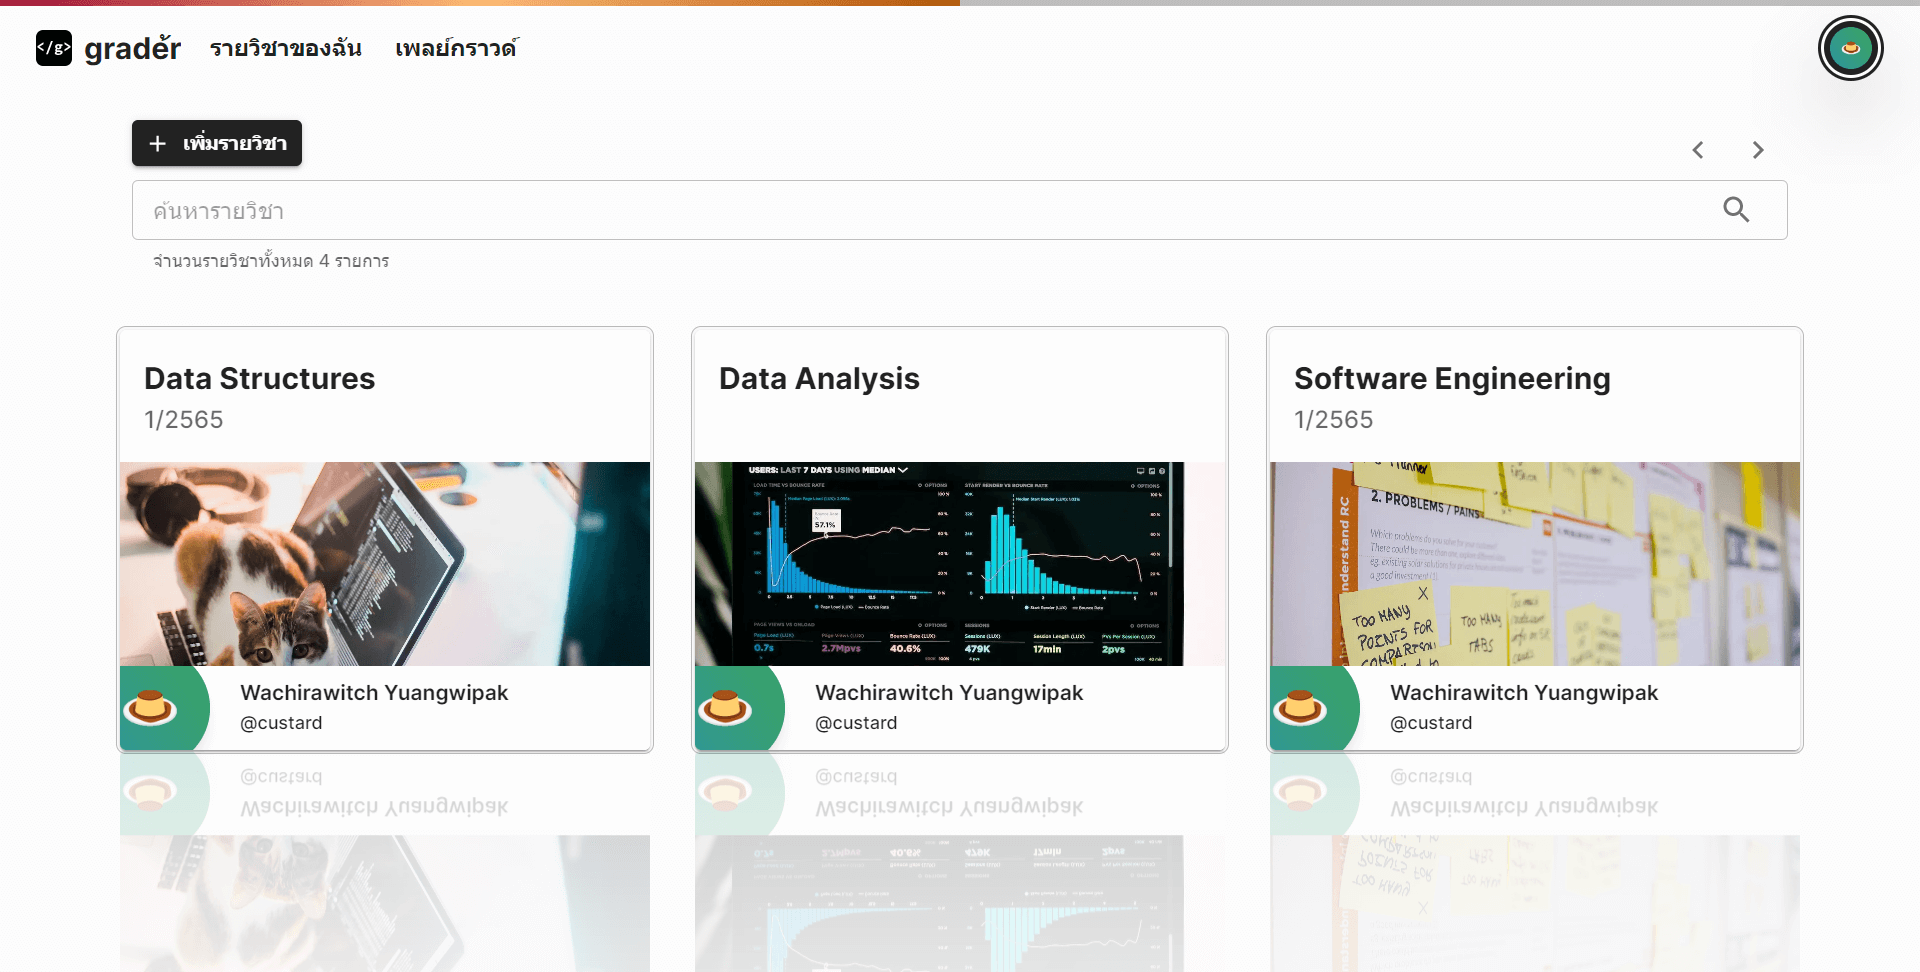
Task: Open the Software Engineering course title
Action: (1452, 379)
